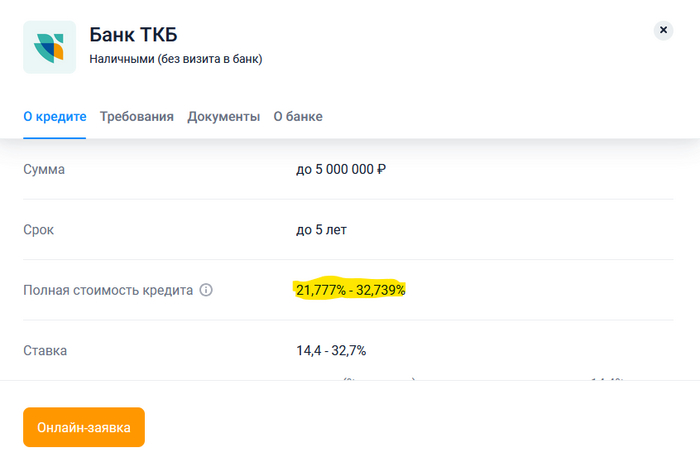Click the Наличными (без визита в банк) subtitle

coord(175,59)
